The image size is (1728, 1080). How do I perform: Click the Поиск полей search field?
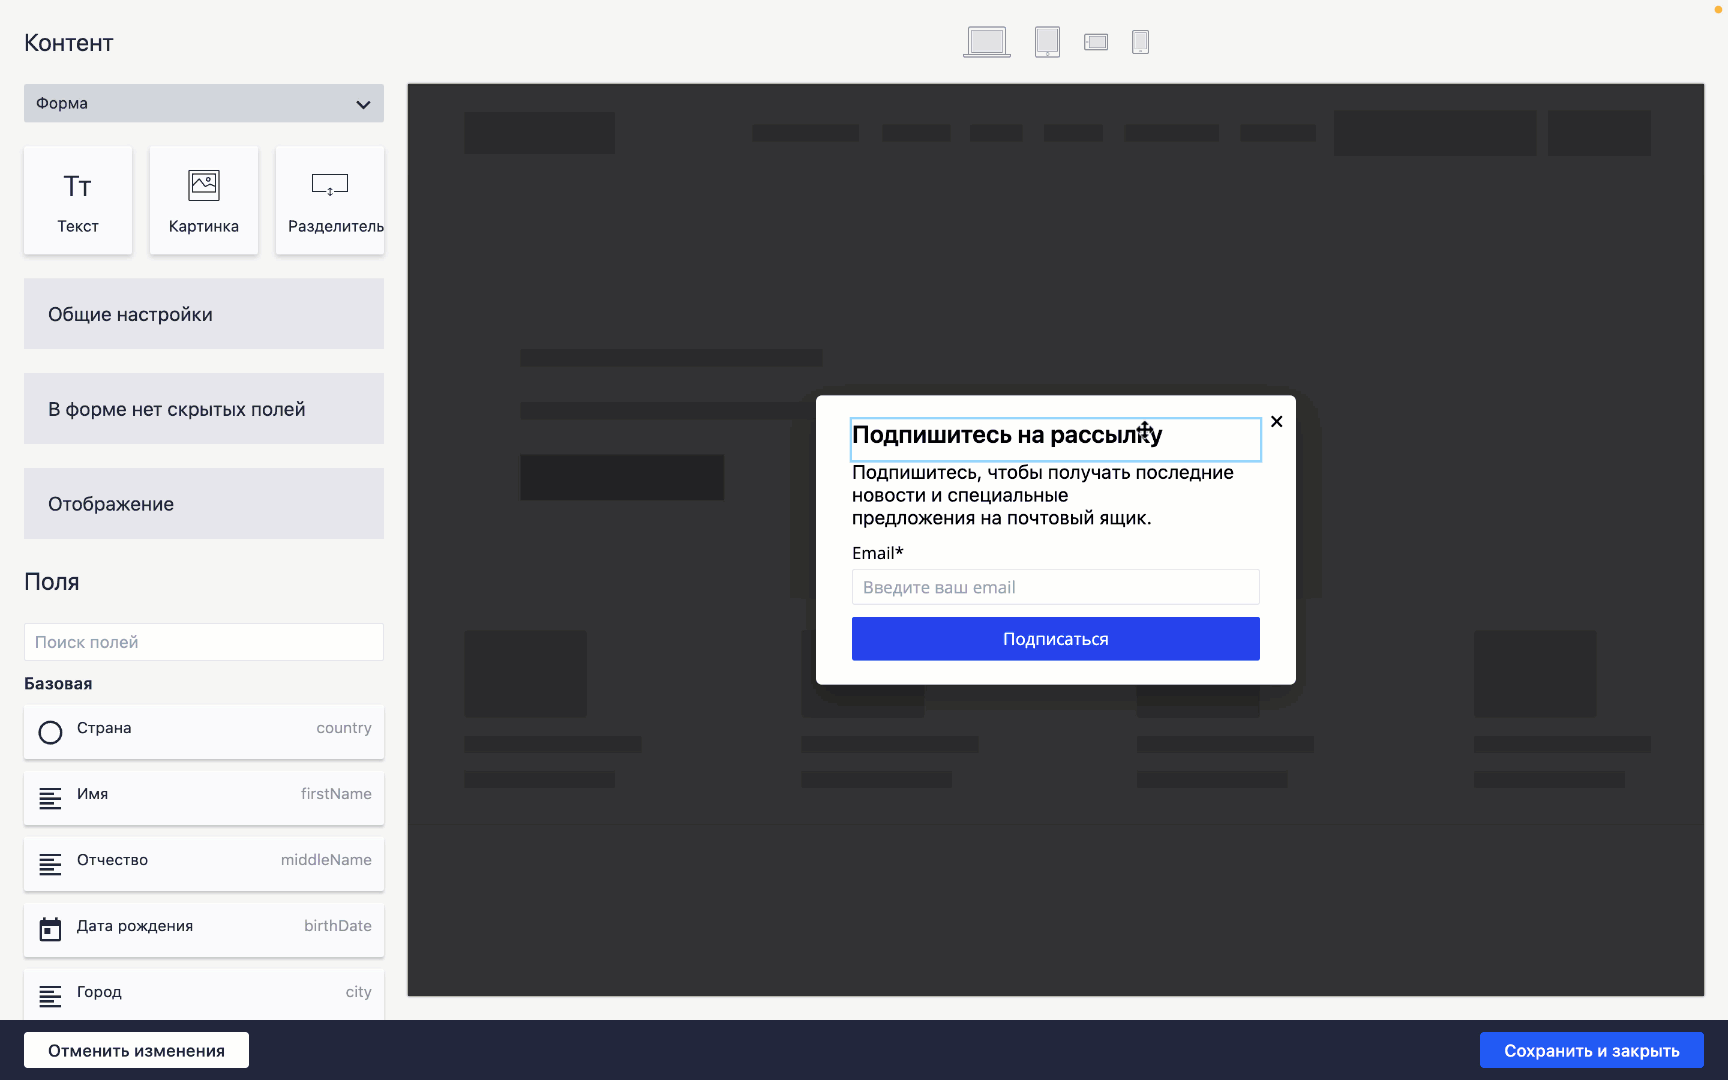[204, 642]
